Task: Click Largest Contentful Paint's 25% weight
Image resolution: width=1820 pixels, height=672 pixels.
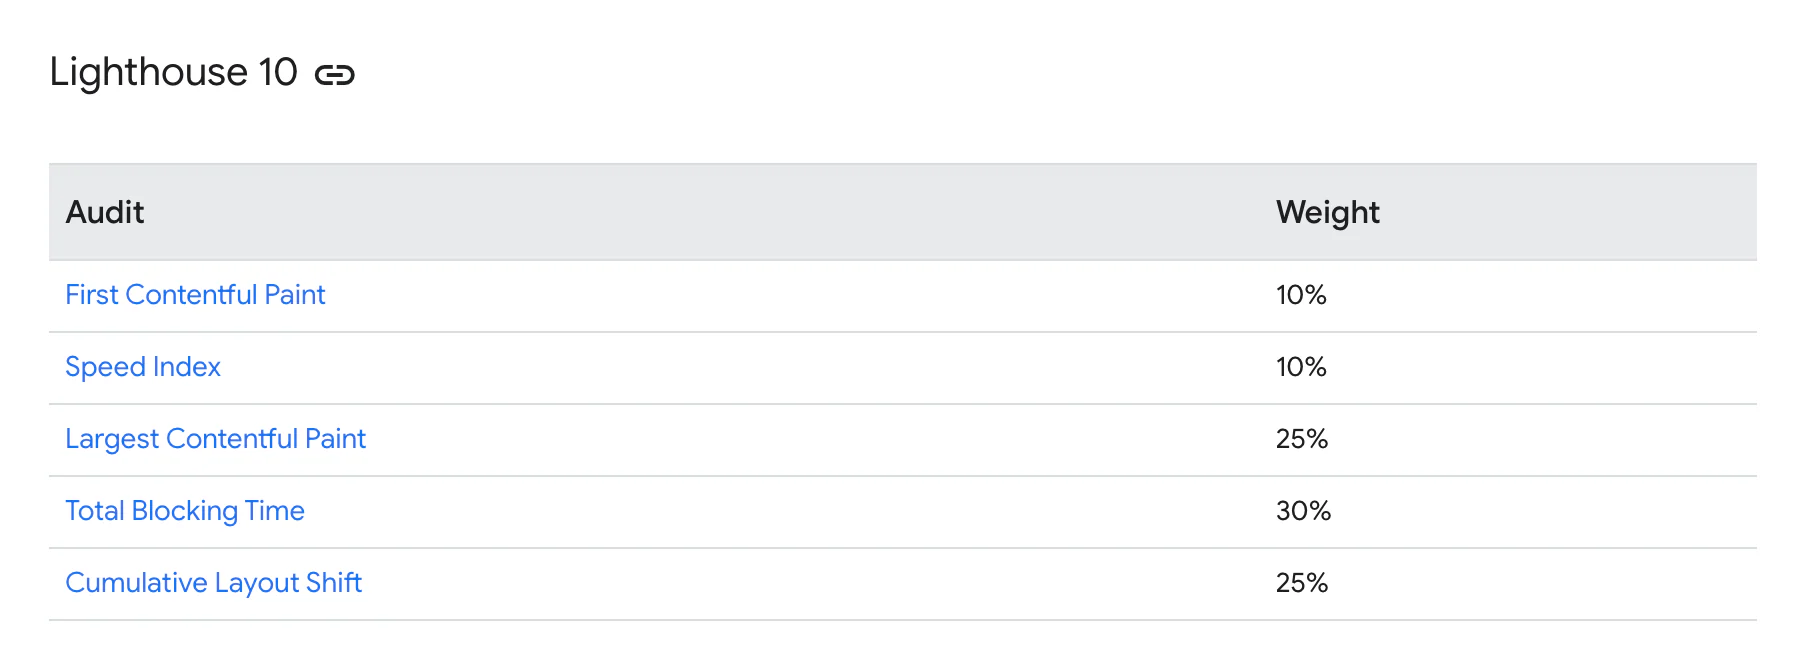Action: pos(1302,439)
